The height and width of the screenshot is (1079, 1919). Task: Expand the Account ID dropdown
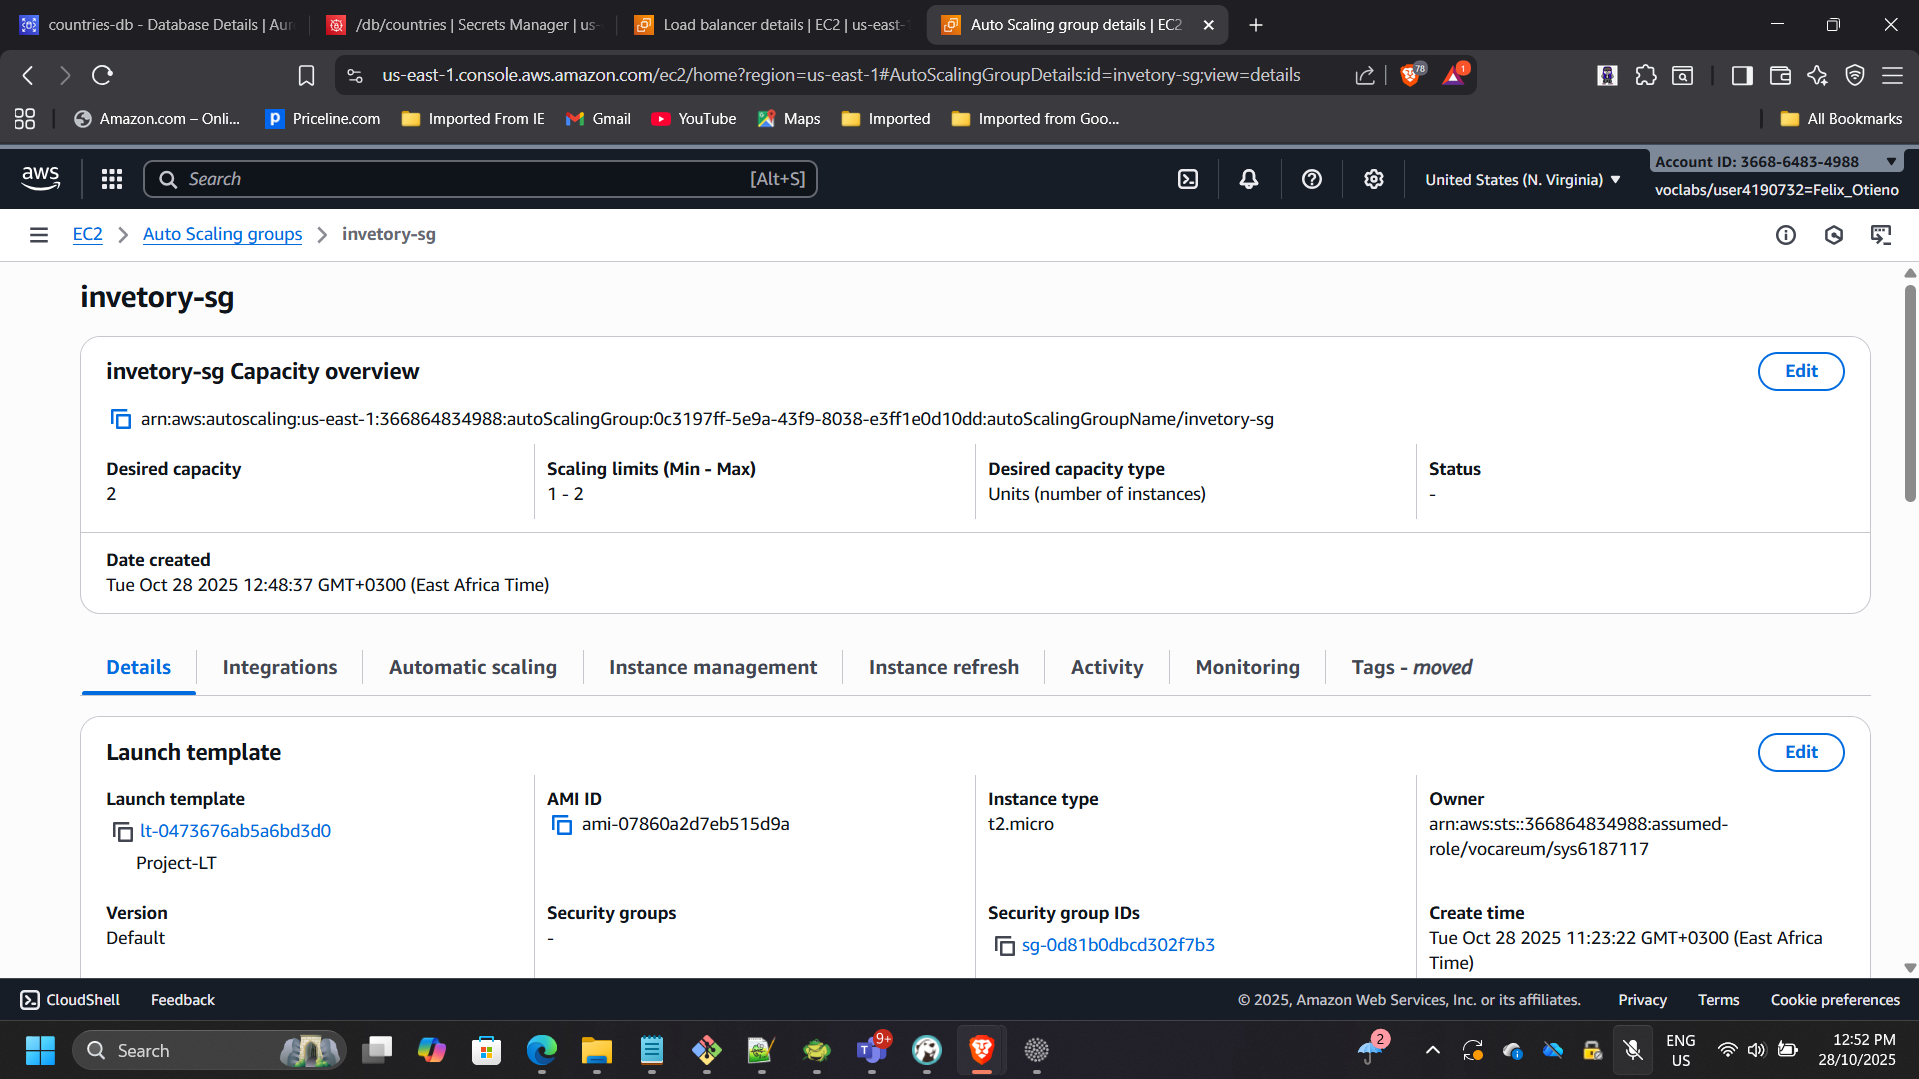point(1890,161)
